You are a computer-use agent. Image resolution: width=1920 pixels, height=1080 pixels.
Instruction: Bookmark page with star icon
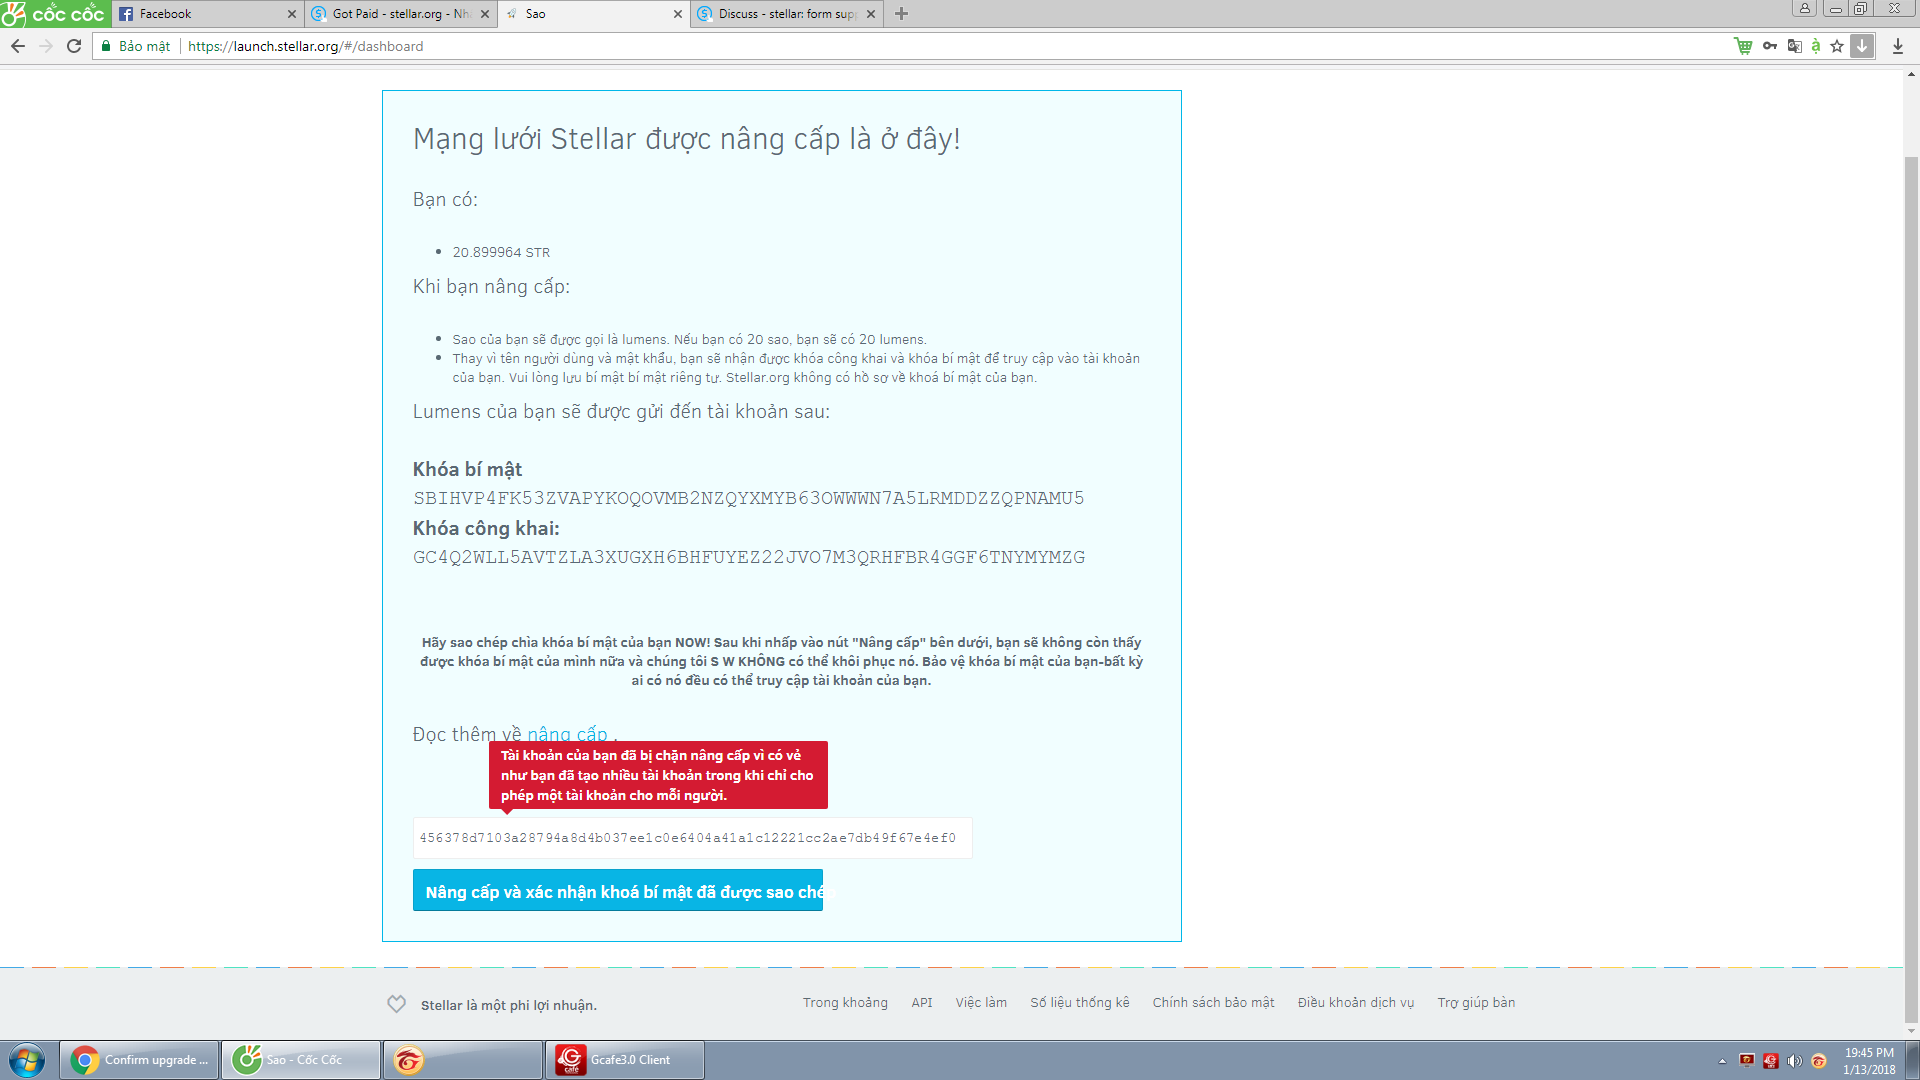[1837, 46]
